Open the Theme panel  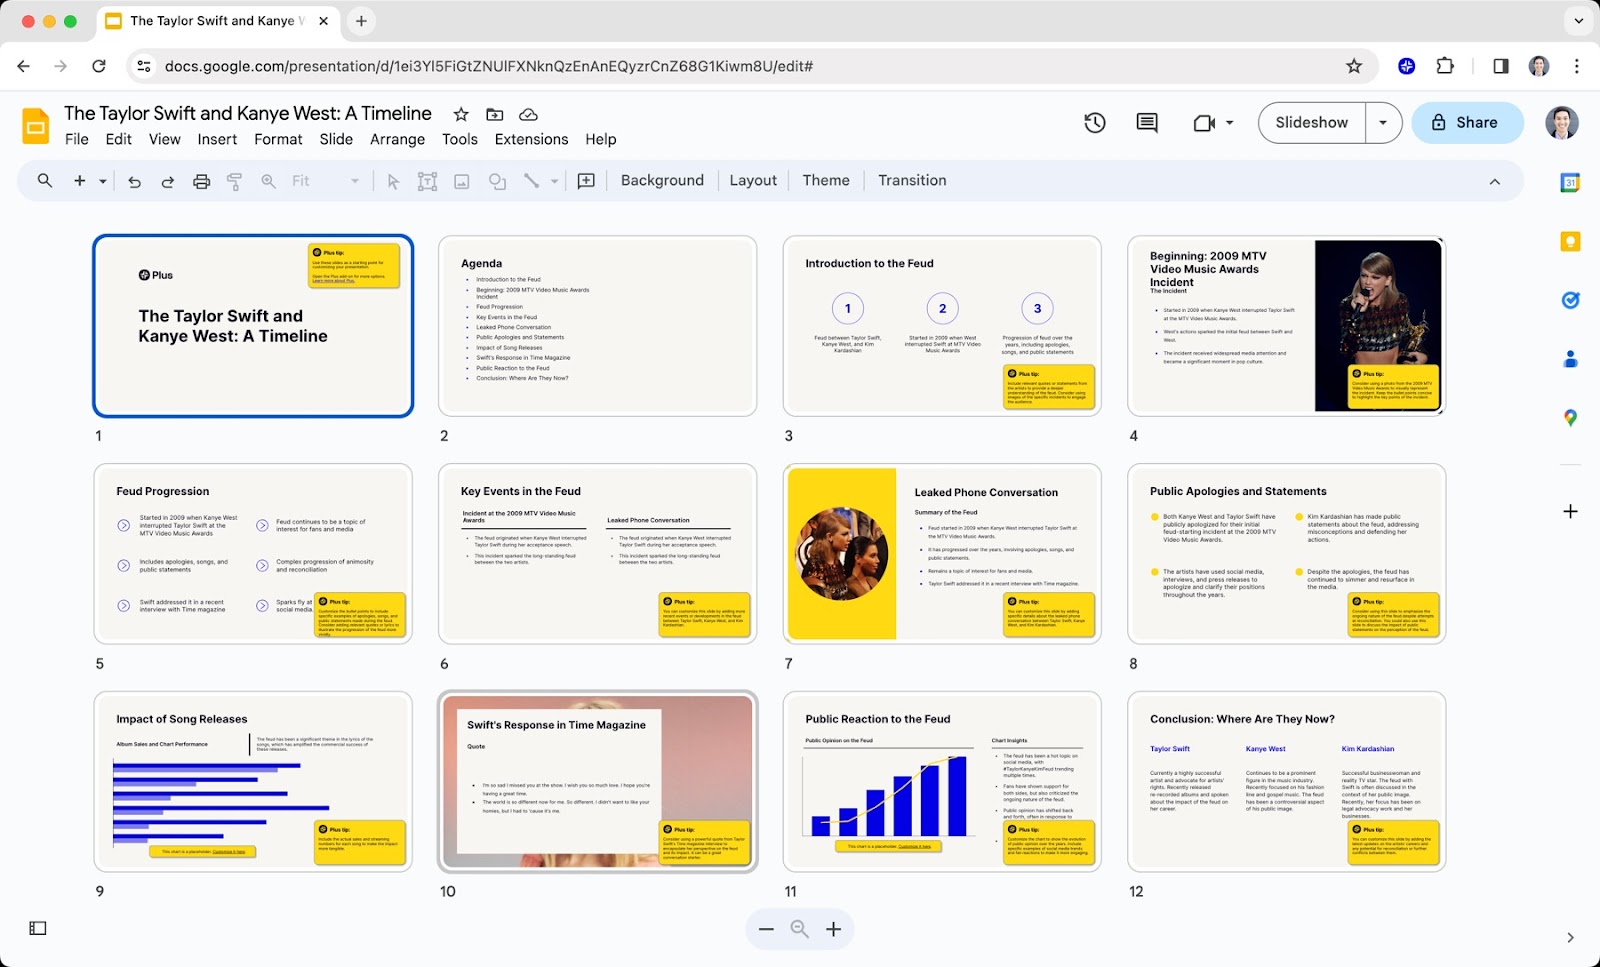(826, 181)
